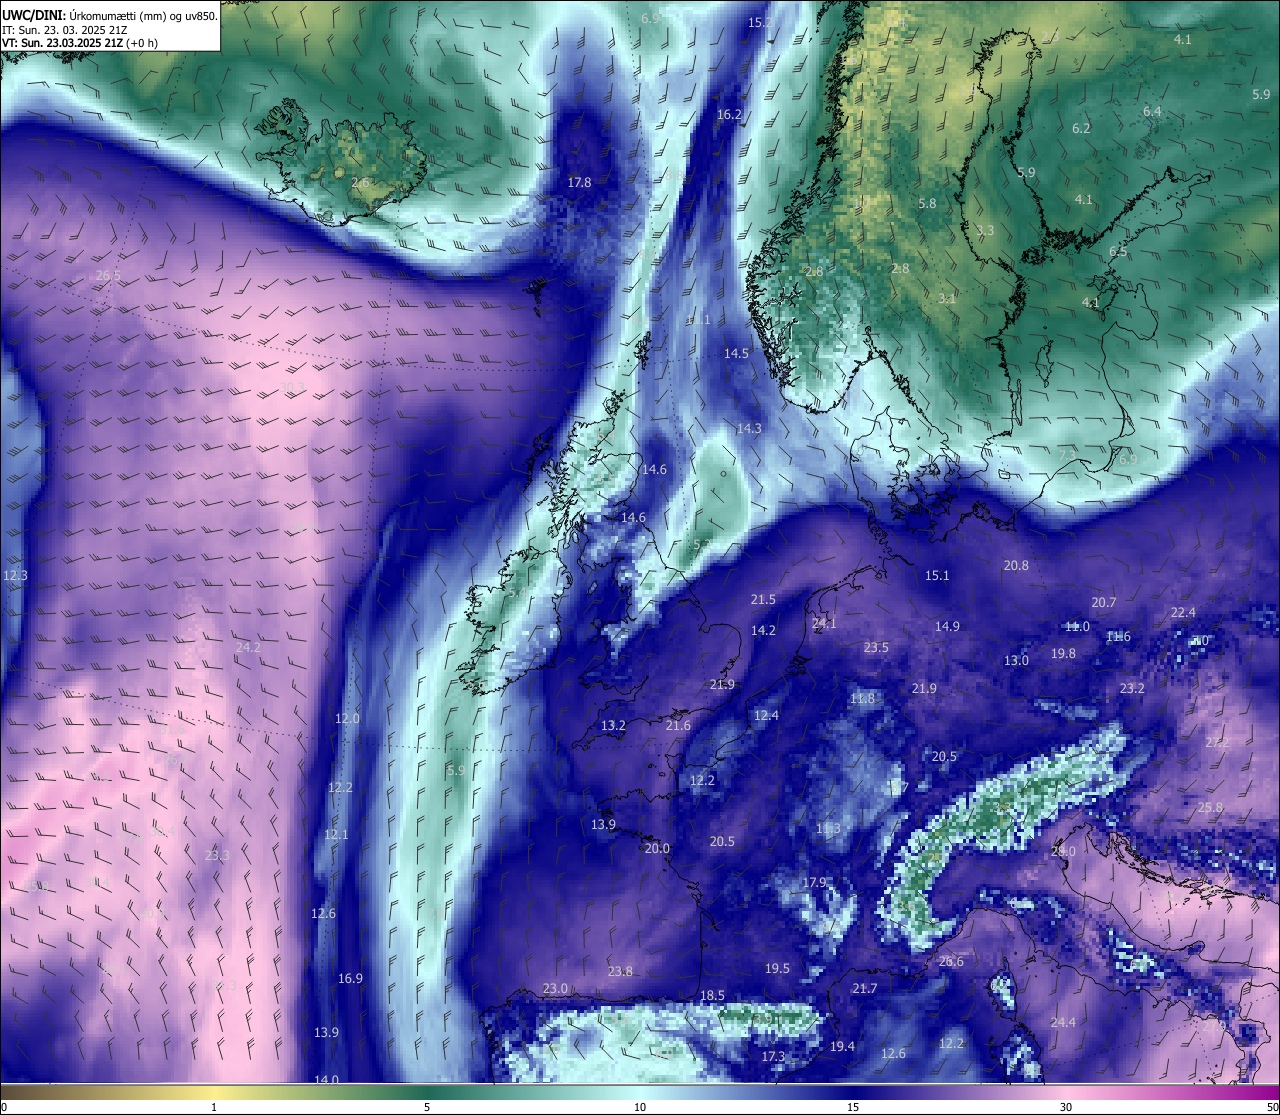Click the 20.8 value label
This screenshot has height=1115, width=1280.
1016,565
